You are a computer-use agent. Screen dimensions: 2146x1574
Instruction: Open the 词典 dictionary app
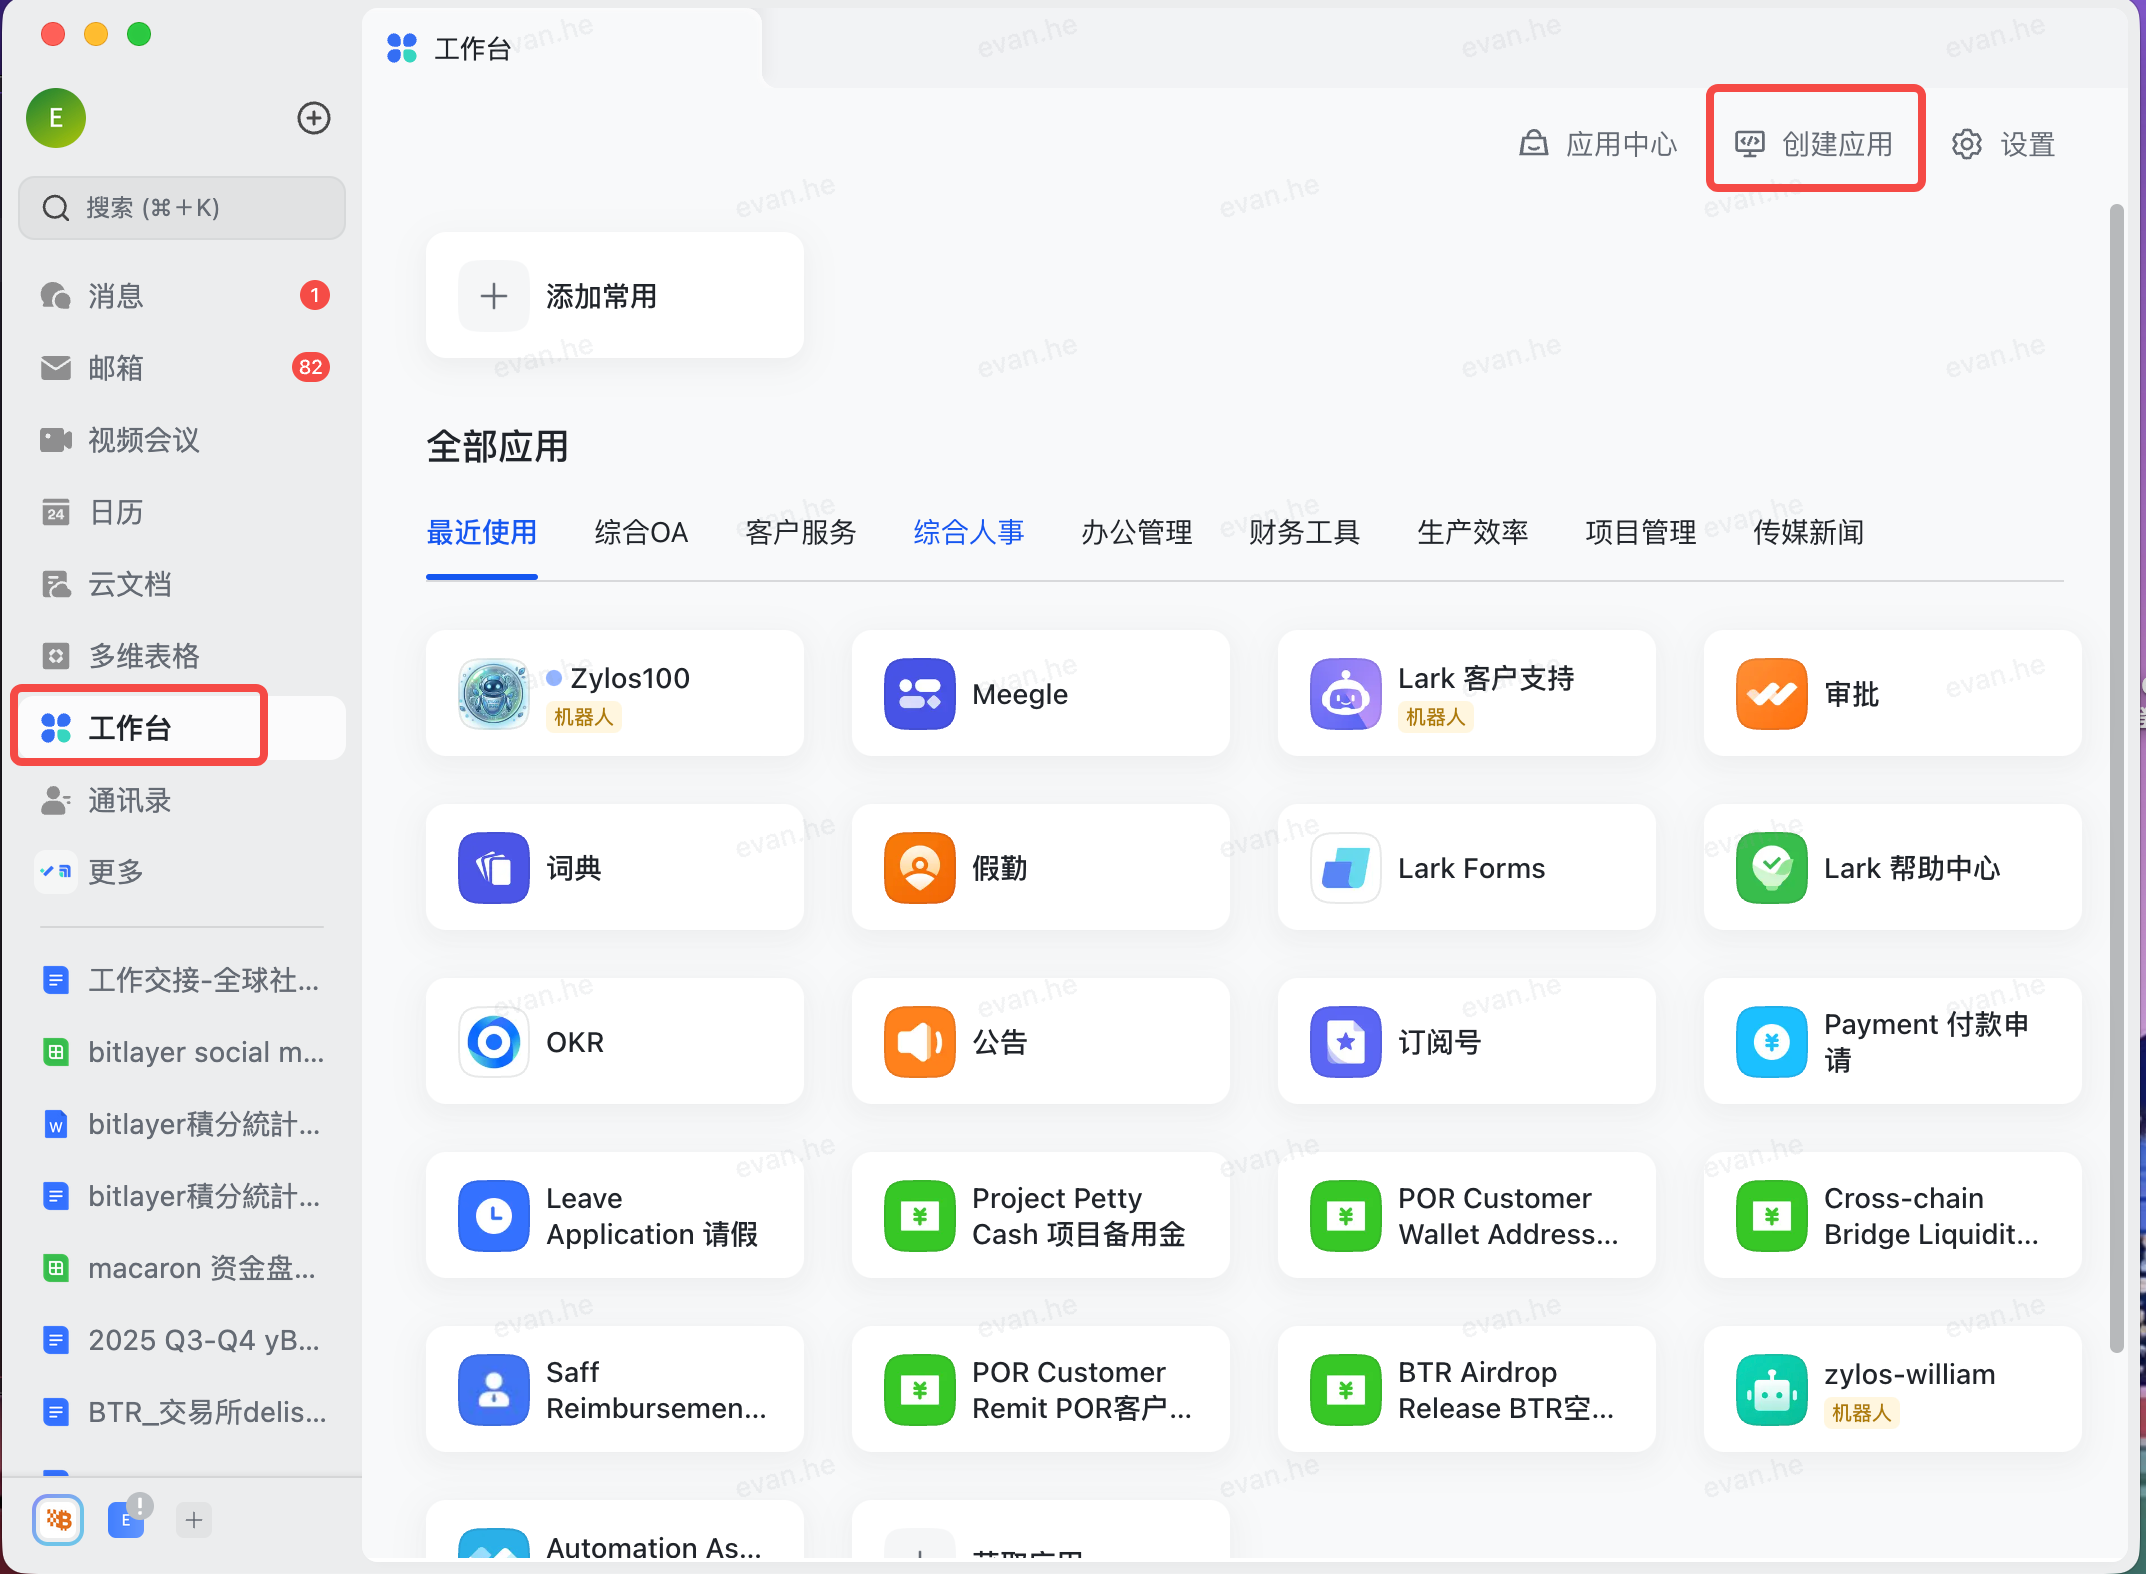click(x=614, y=868)
